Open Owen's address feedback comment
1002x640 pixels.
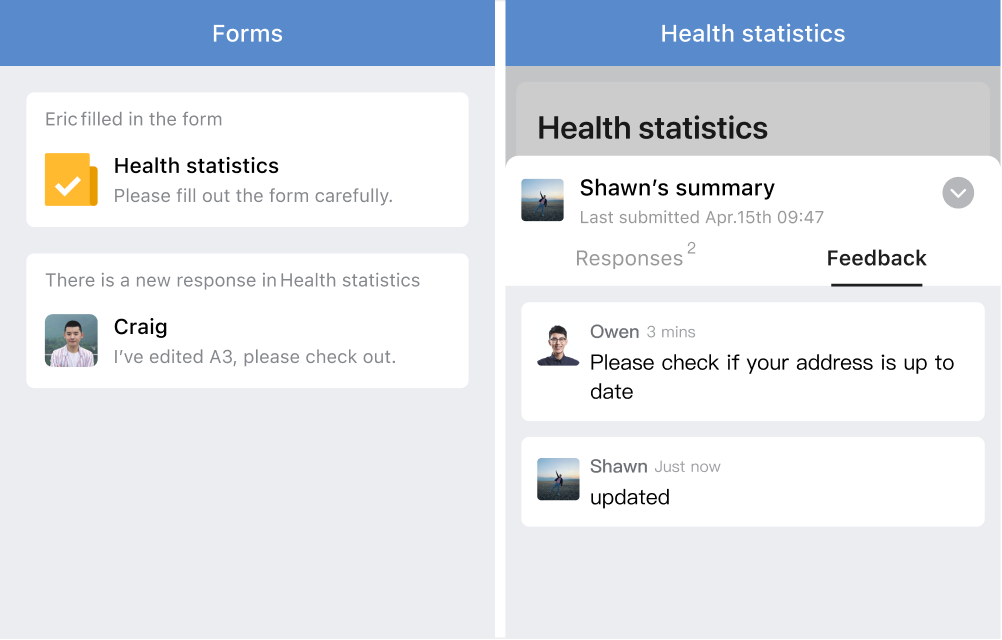pyautogui.click(x=753, y=362)
